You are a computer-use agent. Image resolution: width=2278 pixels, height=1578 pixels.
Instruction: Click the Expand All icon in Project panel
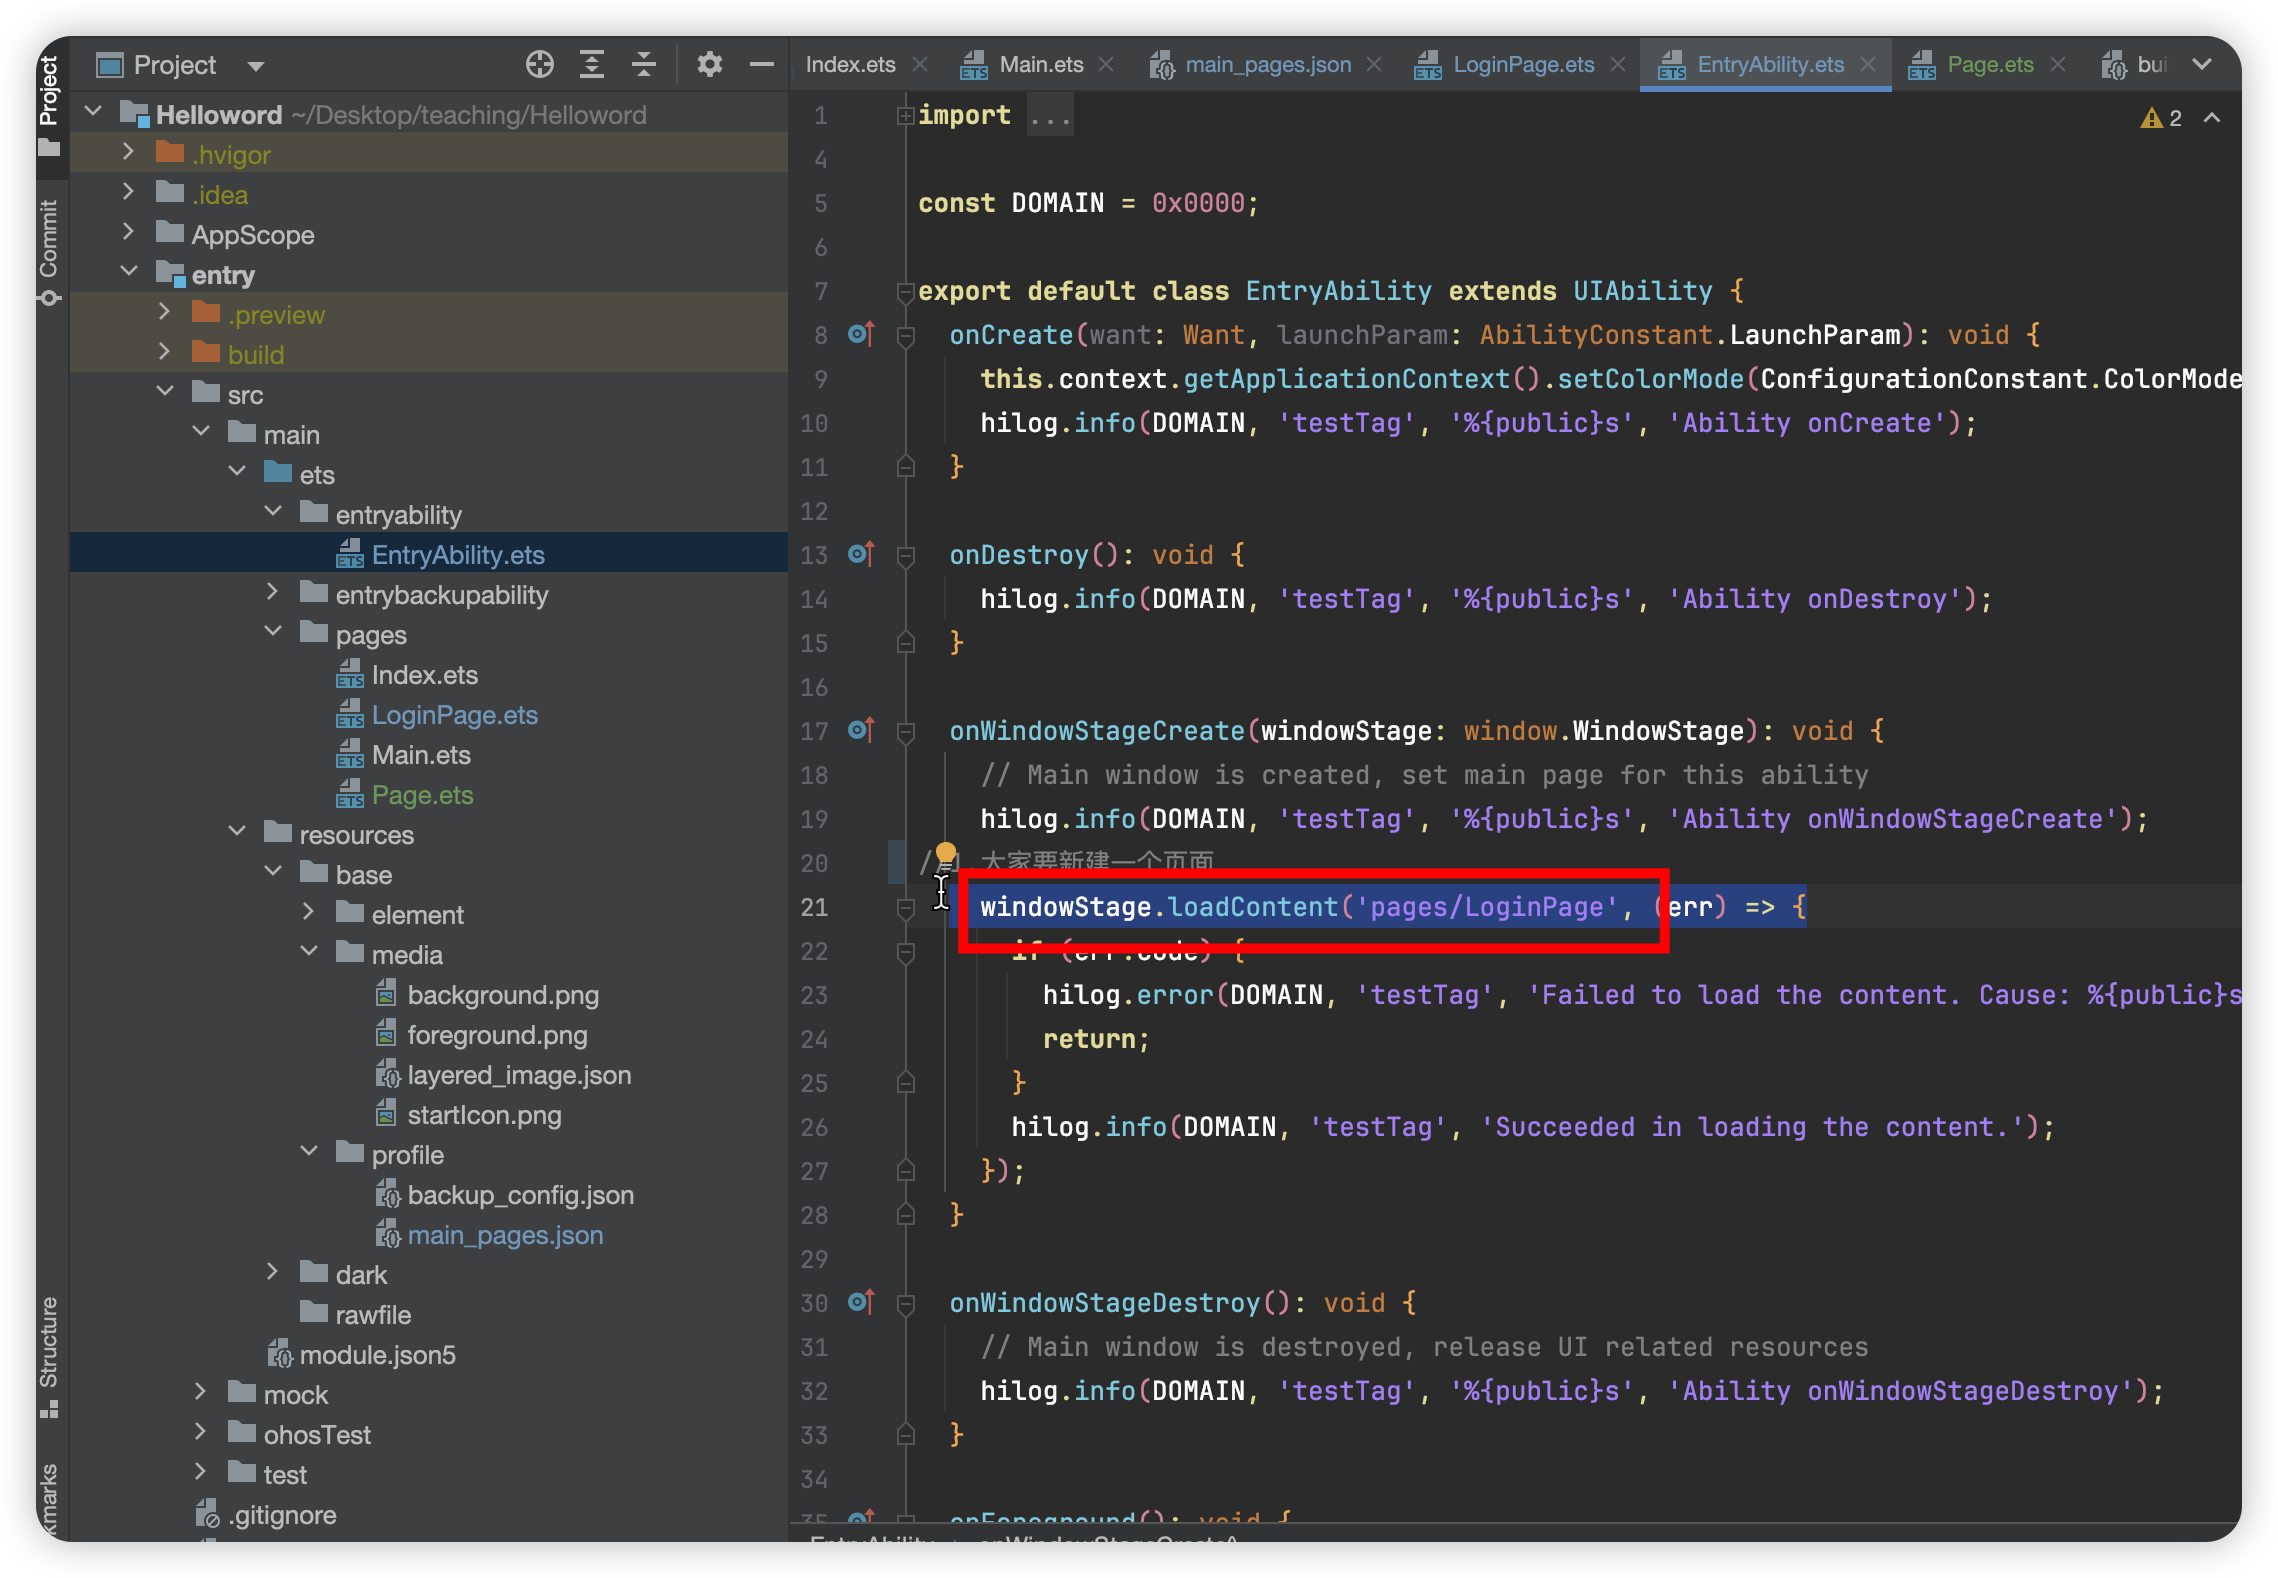coord(592,65)
